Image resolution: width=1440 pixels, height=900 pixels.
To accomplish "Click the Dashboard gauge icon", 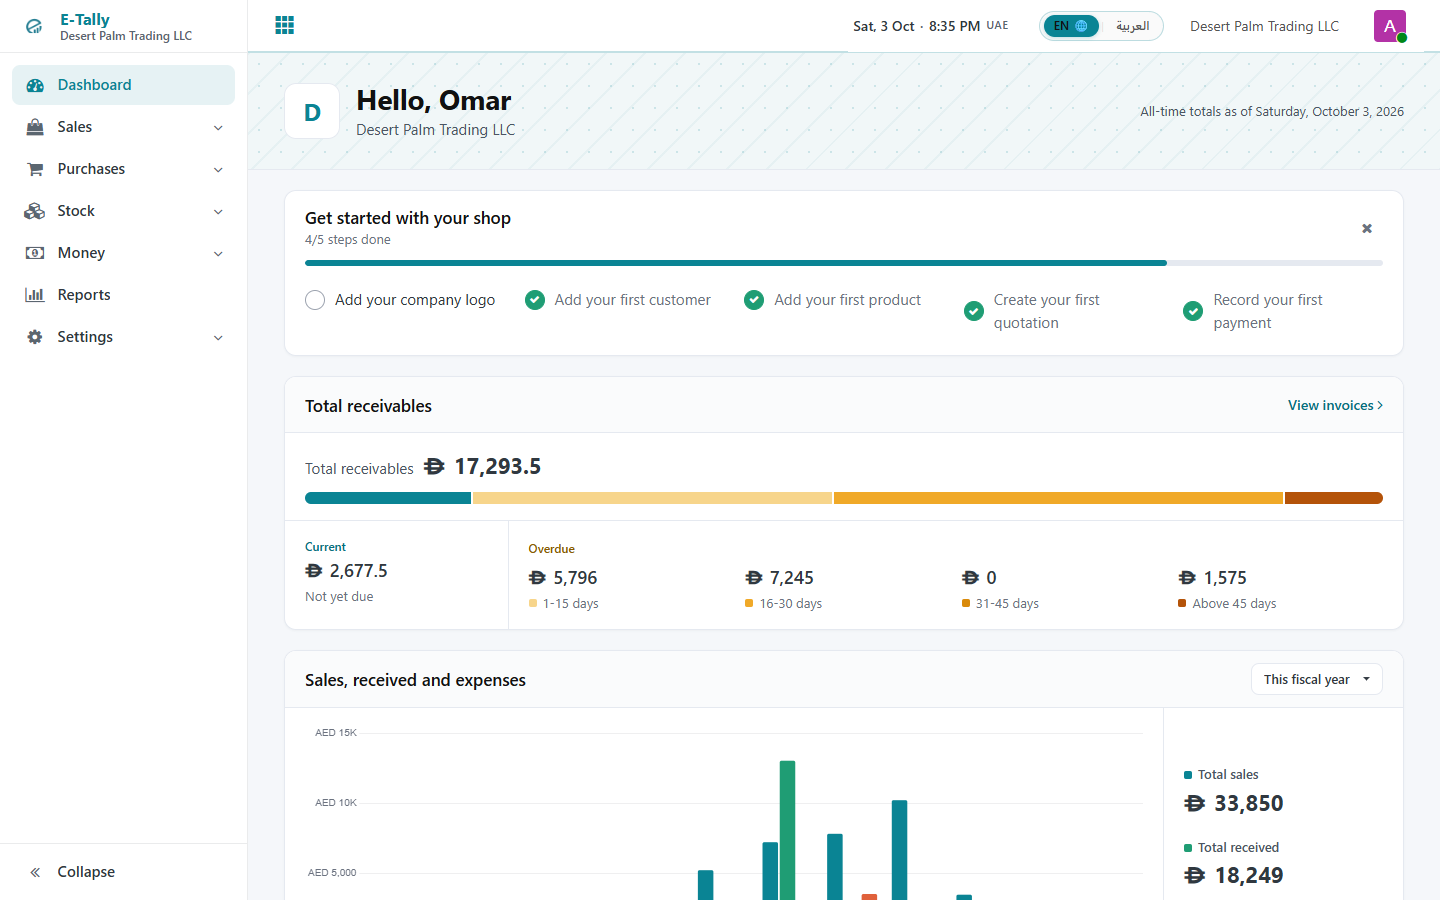I will (x=35, y=85).
